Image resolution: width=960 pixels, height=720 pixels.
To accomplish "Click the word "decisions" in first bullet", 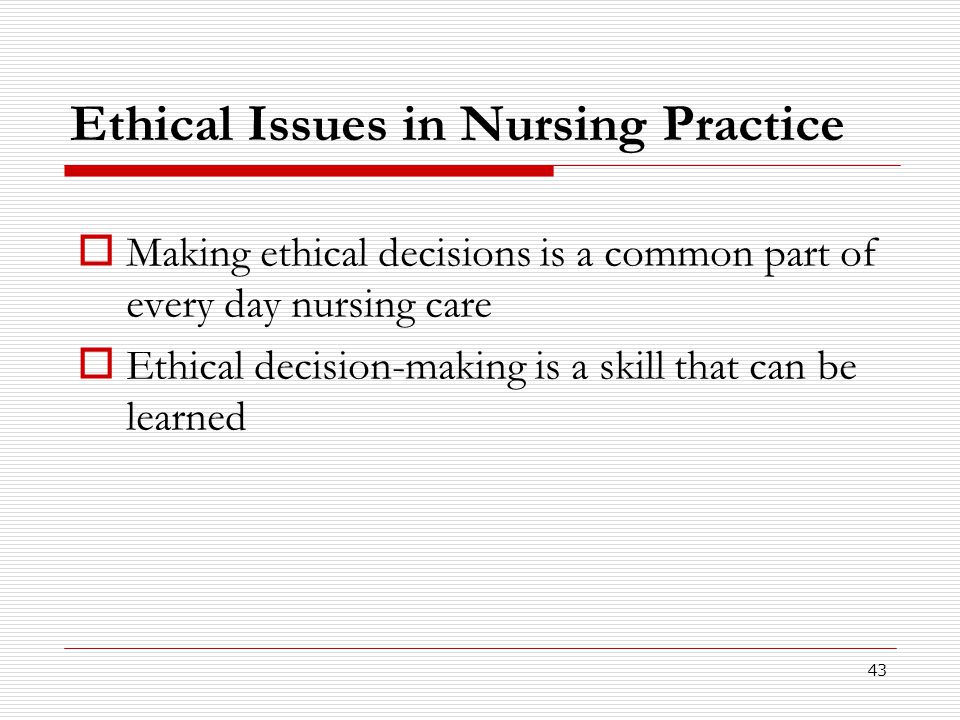I will click(x=454, y=252).
